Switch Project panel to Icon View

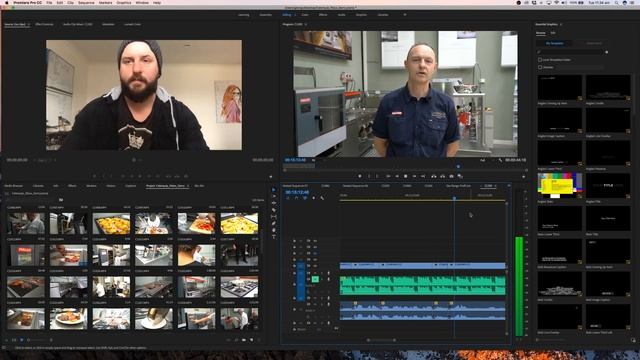[14, 340]
